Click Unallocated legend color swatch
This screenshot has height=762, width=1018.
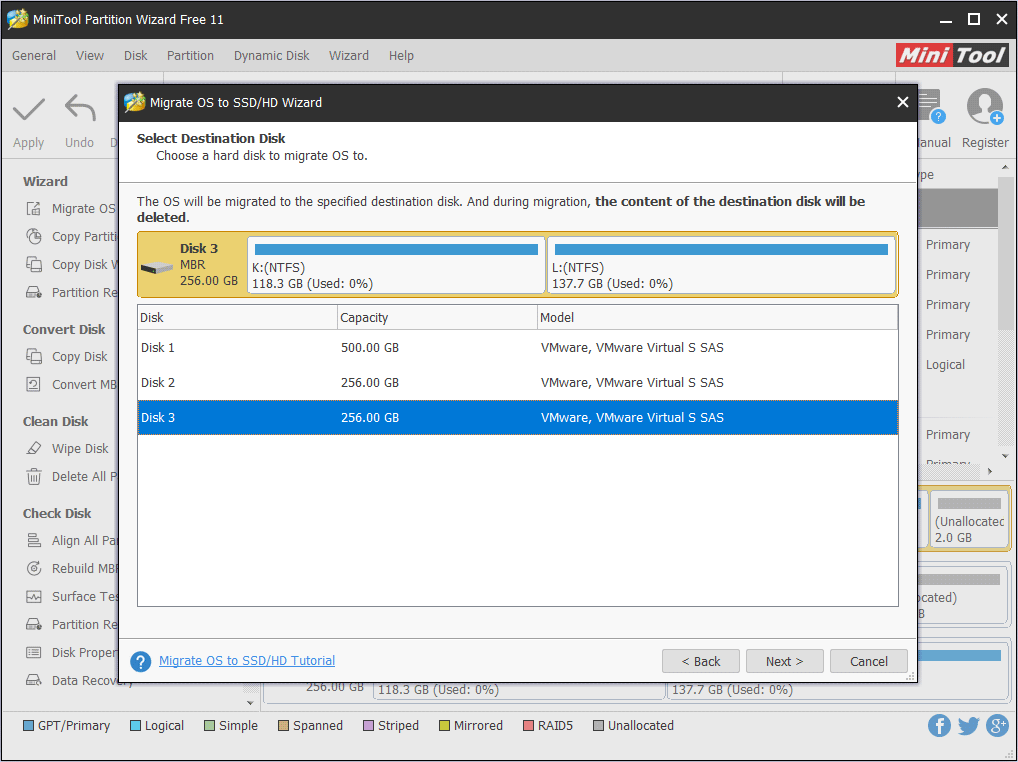(x=599, y=726)
